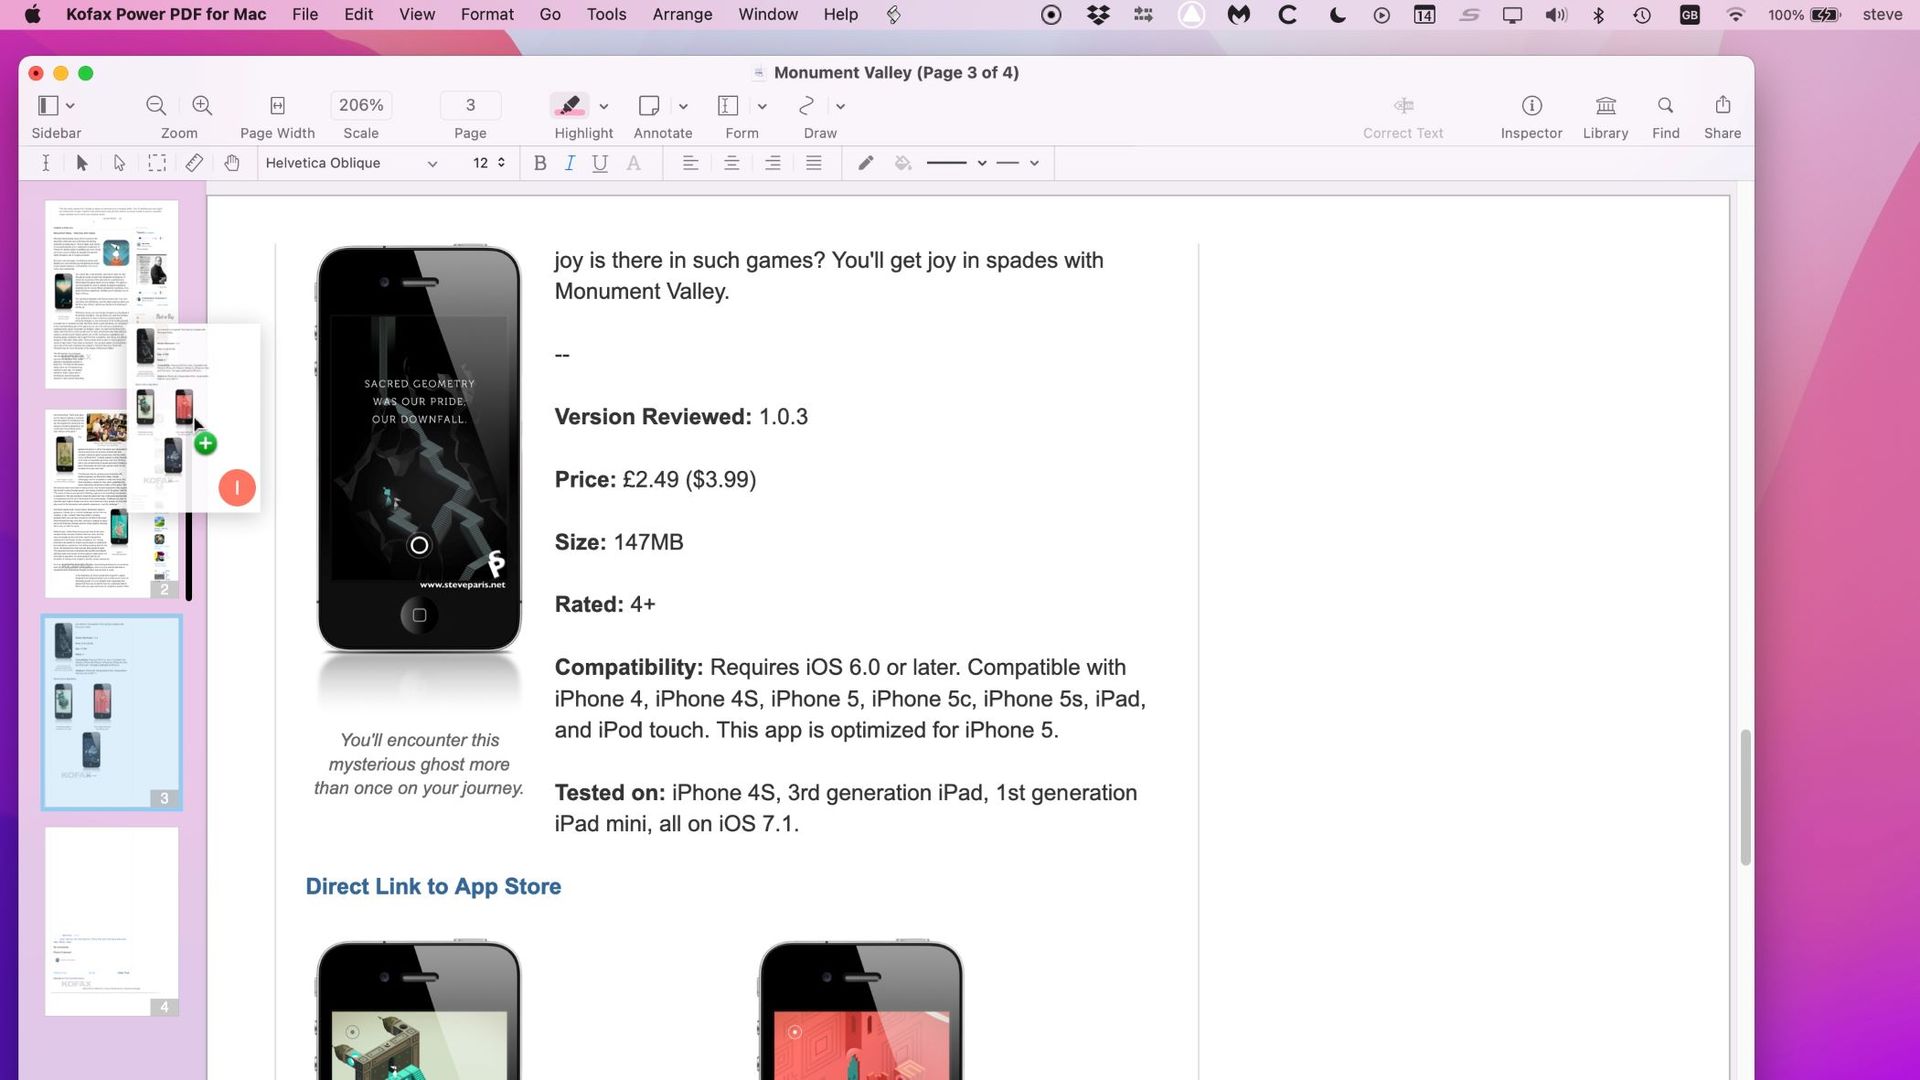The height and width of the screenshot is (1080, 1920).
Task: Expand the line style dropdown
Action: click(978, 162)
